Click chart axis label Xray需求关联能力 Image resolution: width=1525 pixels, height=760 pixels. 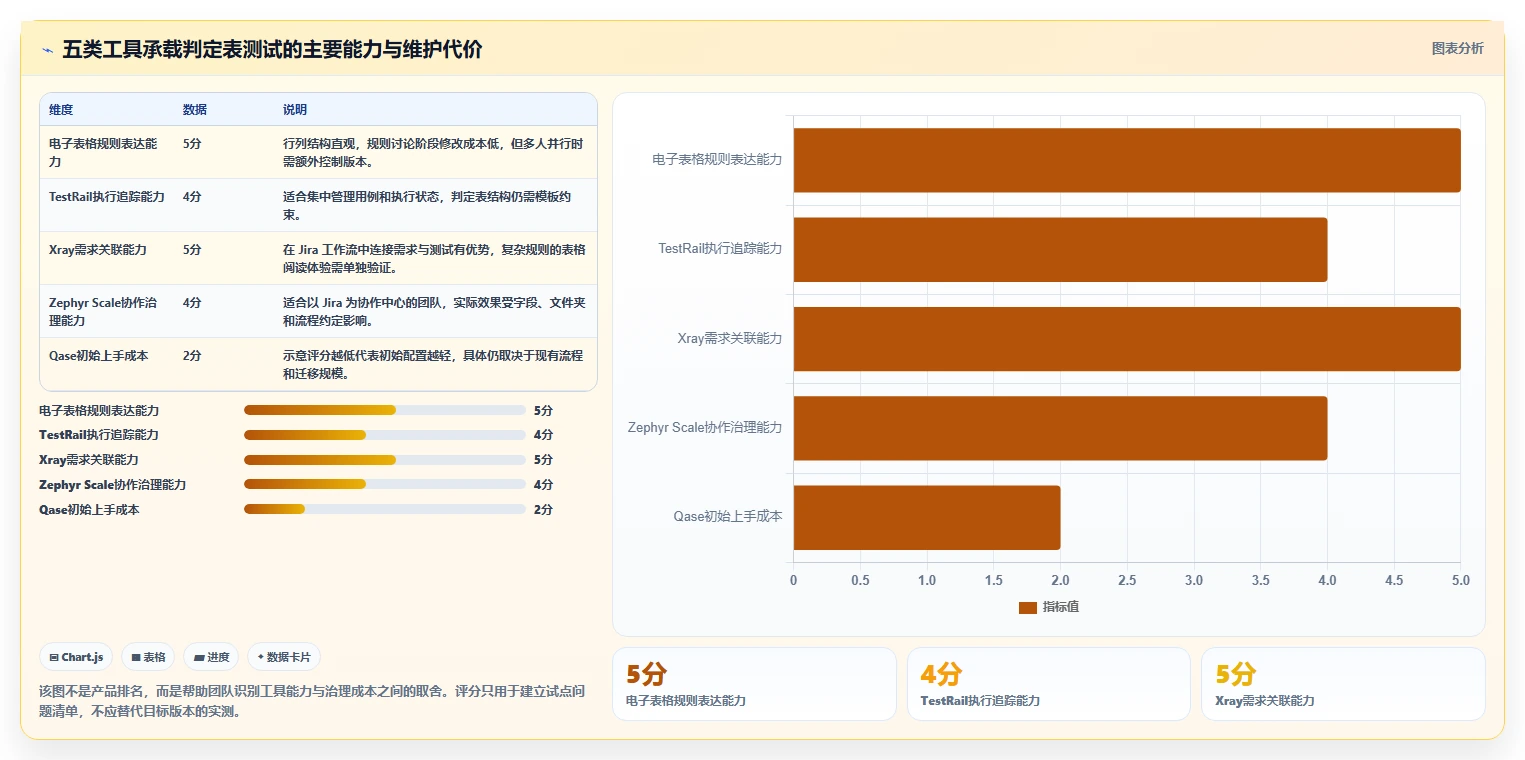[x=730, y=338]
